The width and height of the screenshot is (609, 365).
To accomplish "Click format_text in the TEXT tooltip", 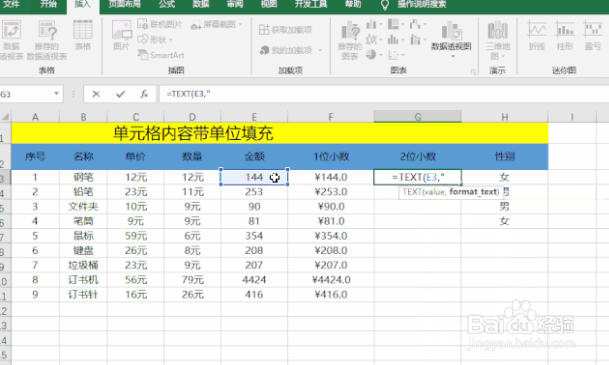I will 474,192.
